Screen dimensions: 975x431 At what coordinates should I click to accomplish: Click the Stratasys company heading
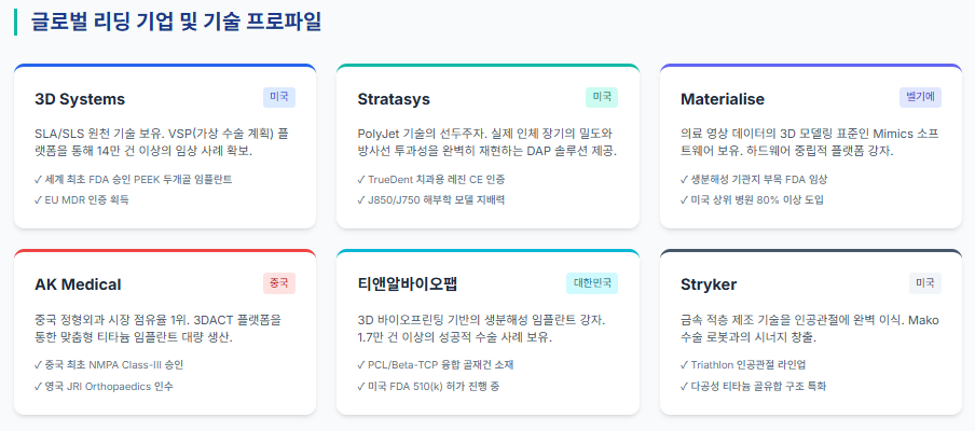pos(394,99)
